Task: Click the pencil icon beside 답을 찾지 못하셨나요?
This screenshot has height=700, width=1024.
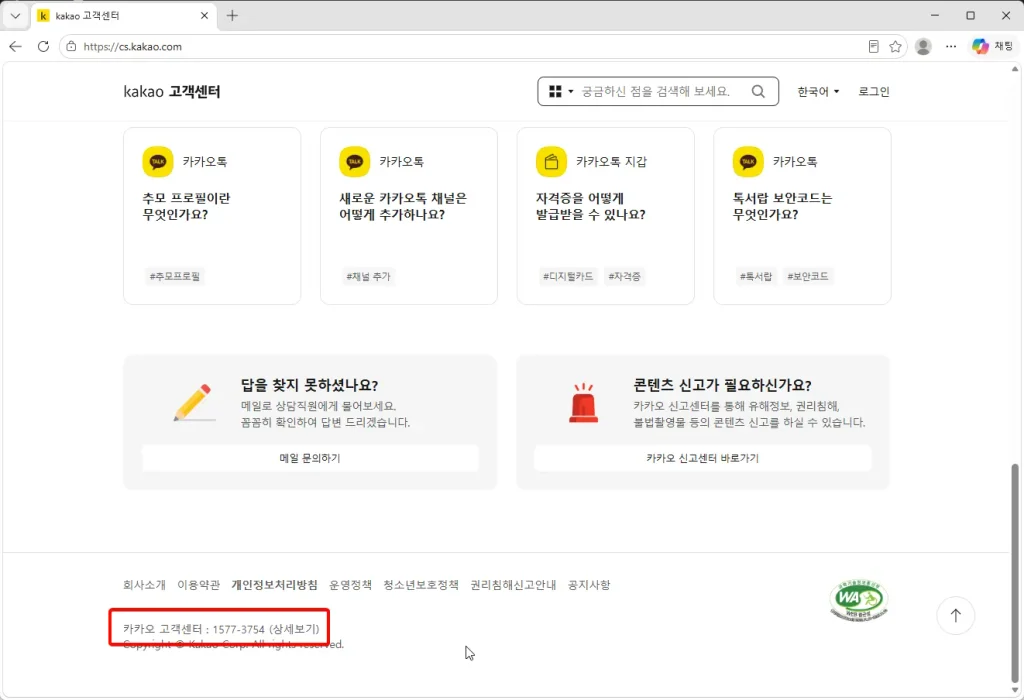Action: (x=193, y=403)
